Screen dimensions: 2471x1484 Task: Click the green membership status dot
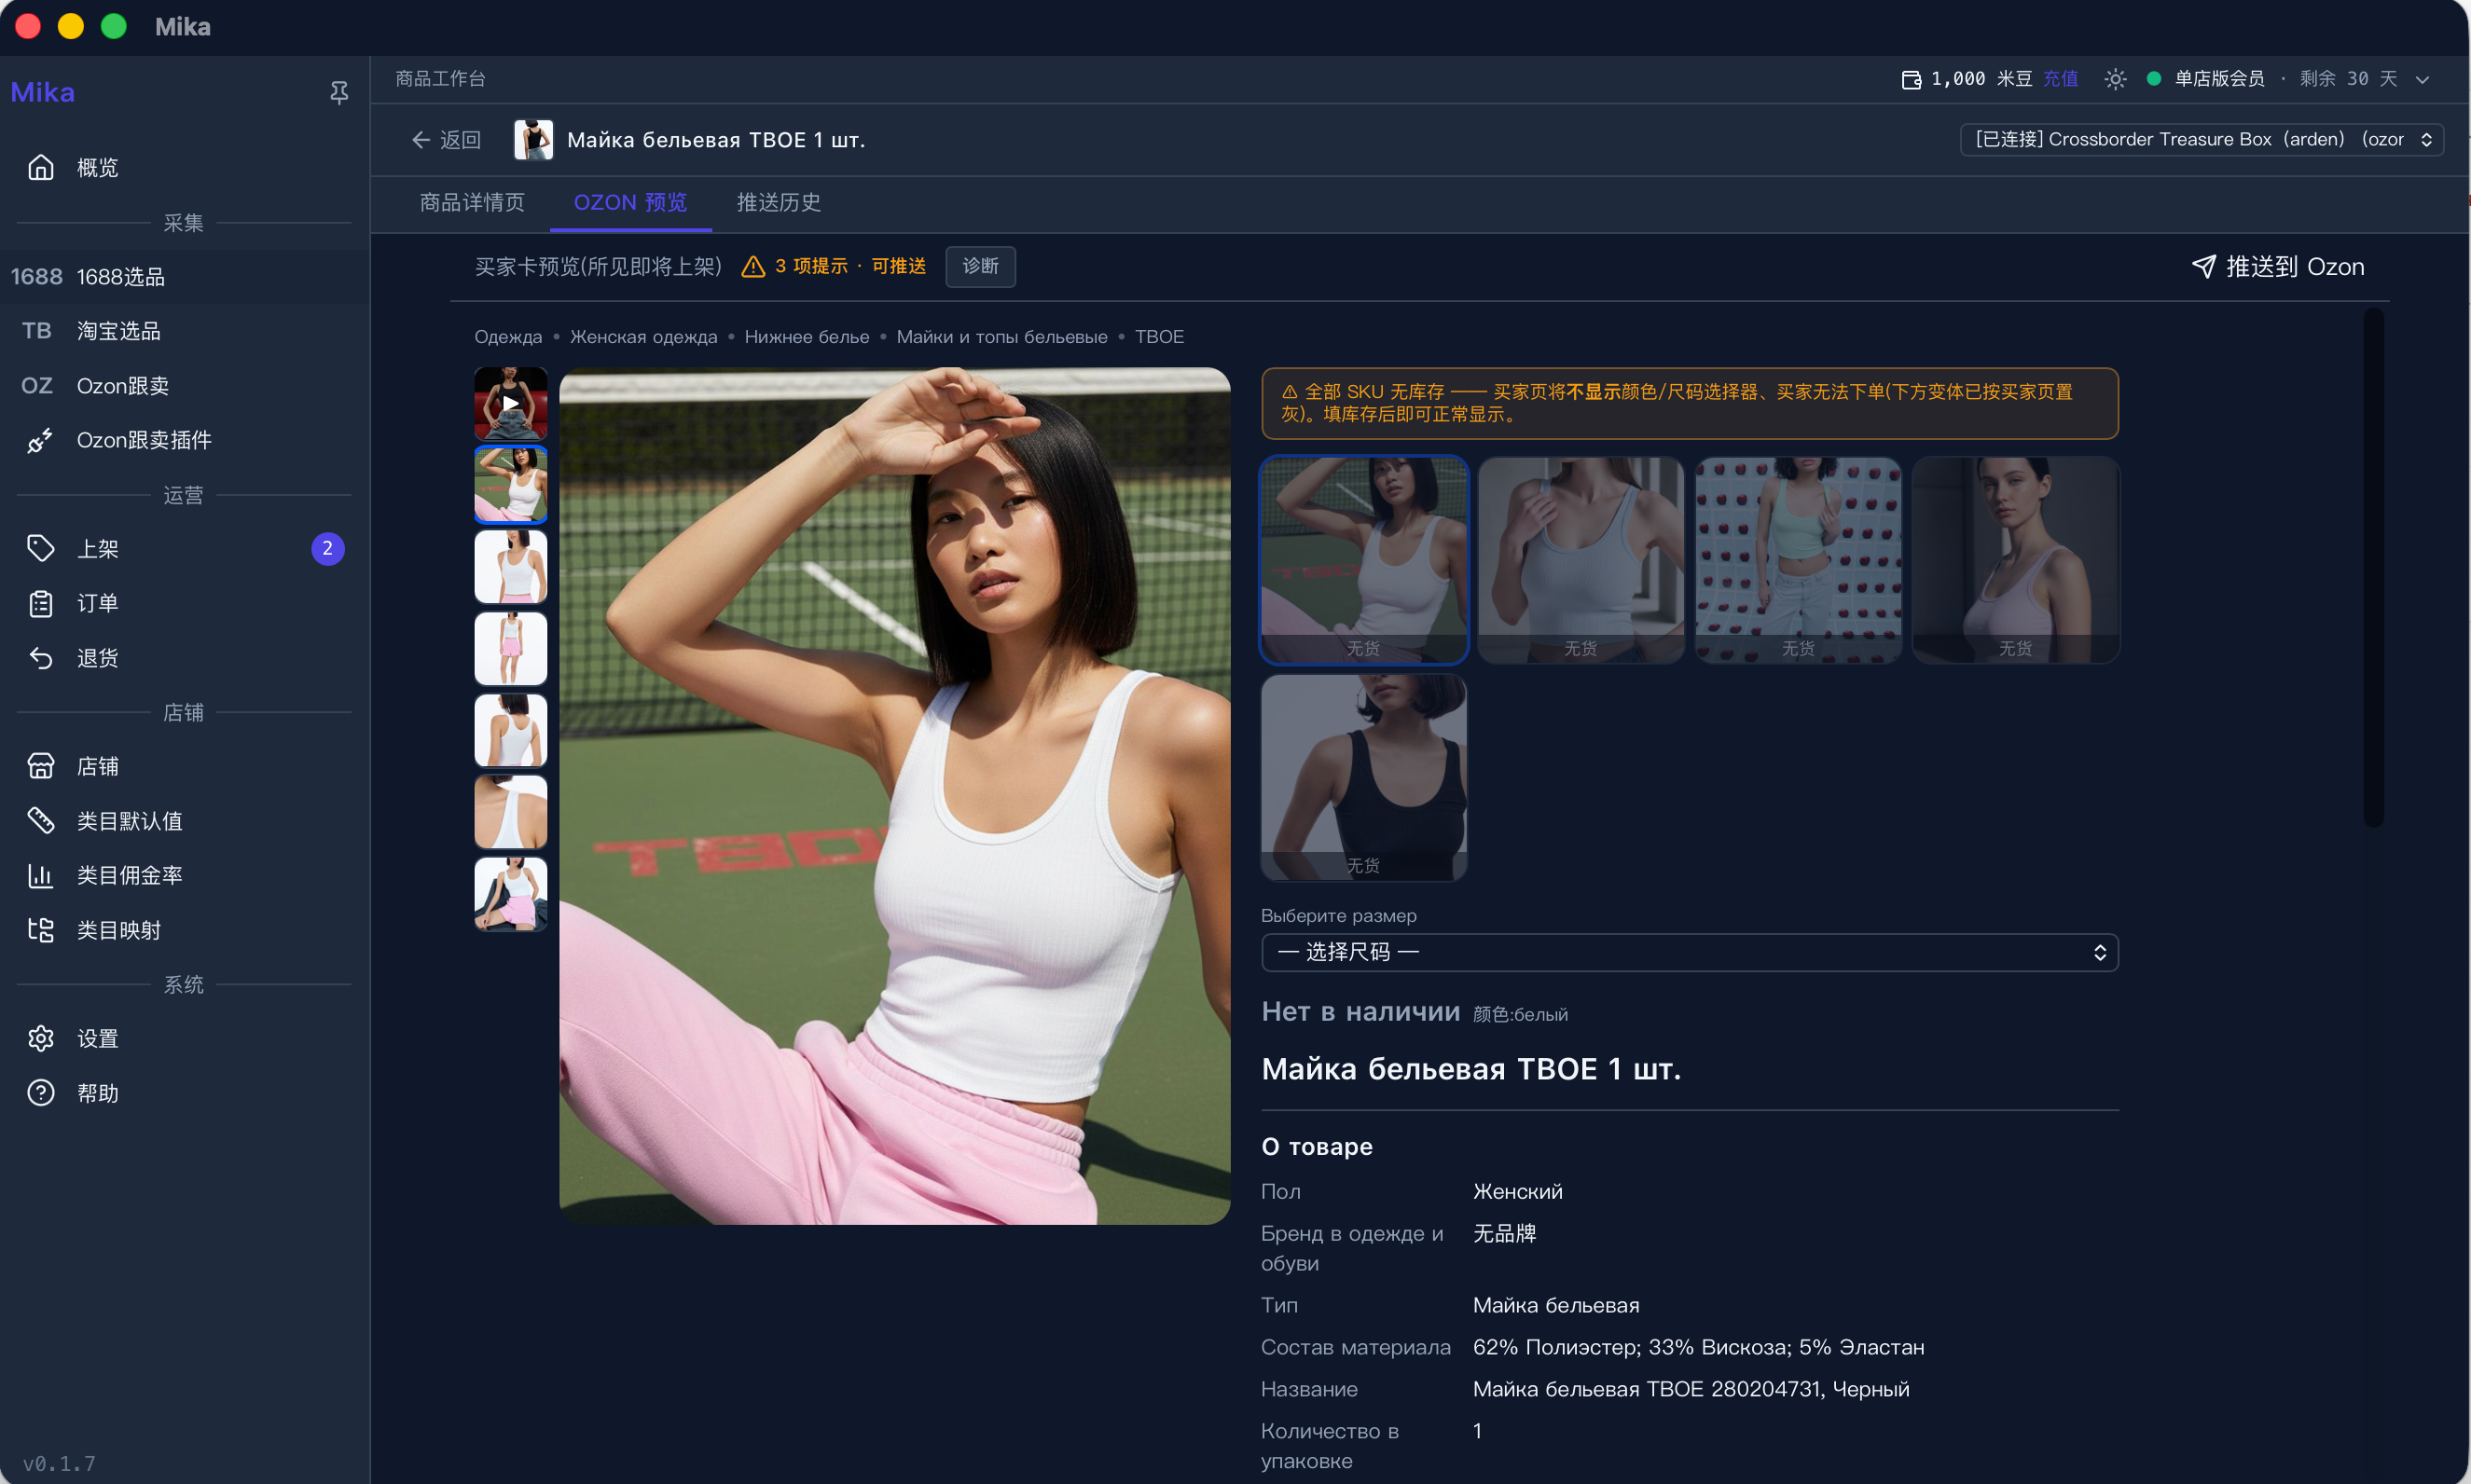click(2154, 79)
